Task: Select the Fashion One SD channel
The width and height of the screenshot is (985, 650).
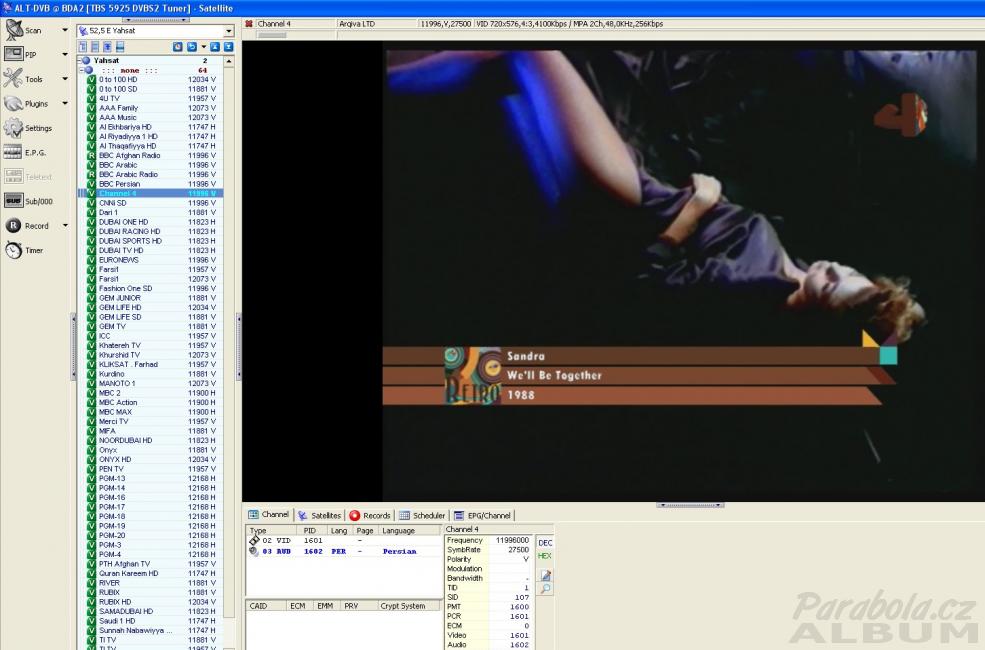Action: pyautogui.click(x=151, y=288)
